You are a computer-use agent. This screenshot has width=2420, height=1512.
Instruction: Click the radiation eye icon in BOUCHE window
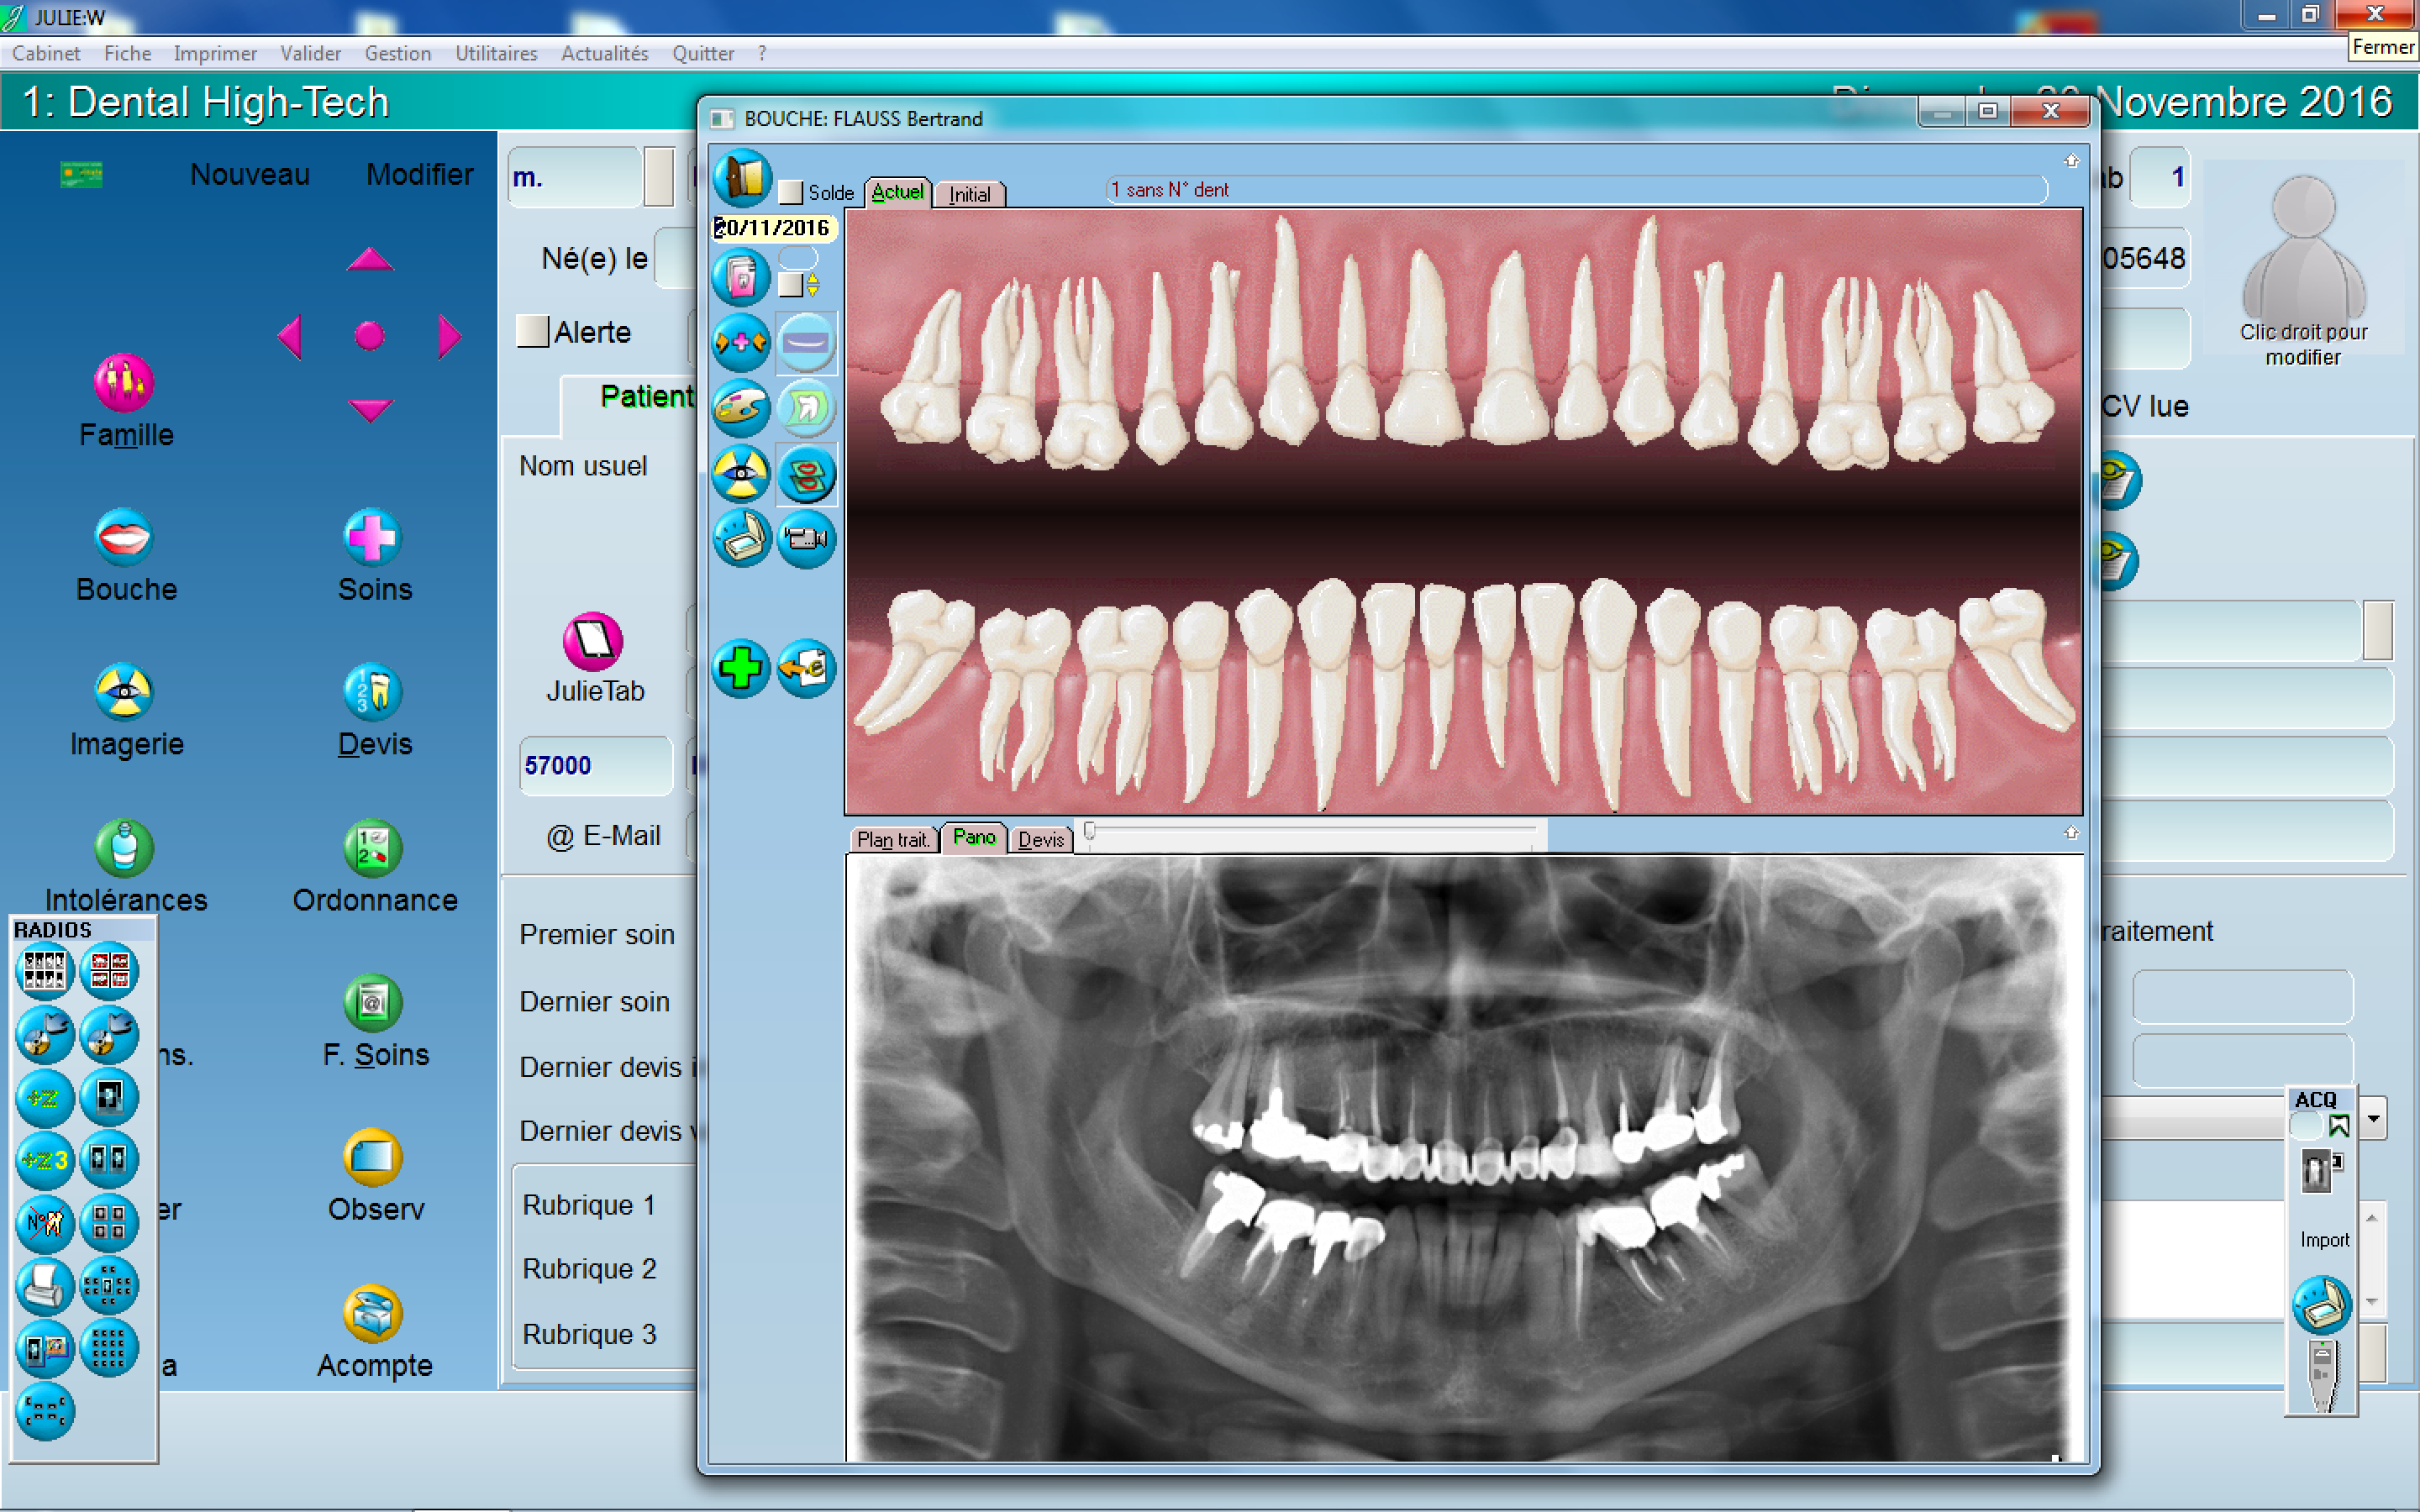741,474
